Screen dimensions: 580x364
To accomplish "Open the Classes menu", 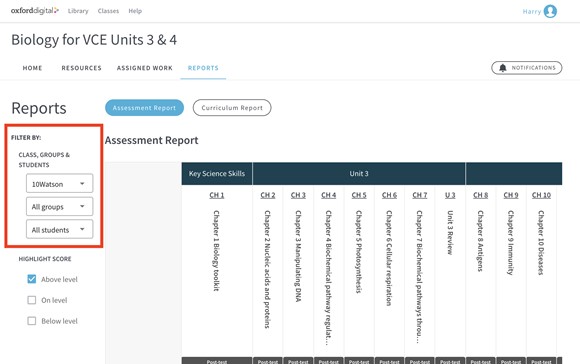I will [108, 11].
